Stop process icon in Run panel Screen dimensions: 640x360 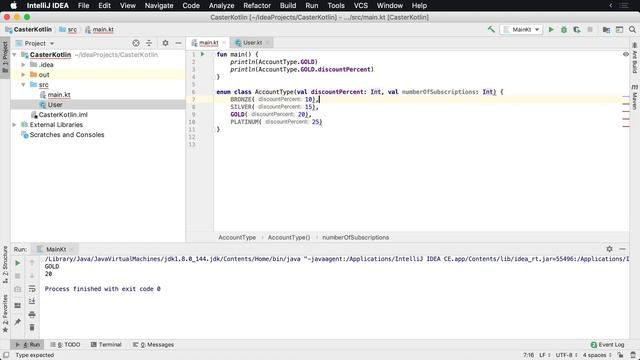point(18,276)
